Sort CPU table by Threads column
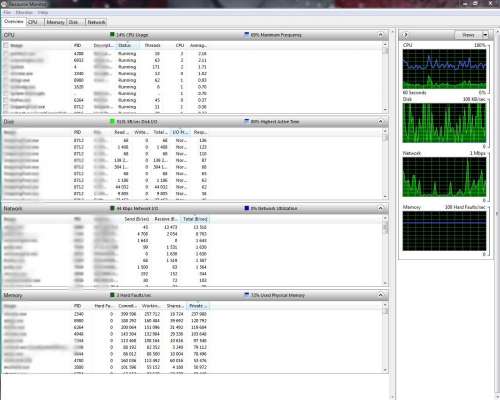Screen dimensions: 500x400 point(153,45)
